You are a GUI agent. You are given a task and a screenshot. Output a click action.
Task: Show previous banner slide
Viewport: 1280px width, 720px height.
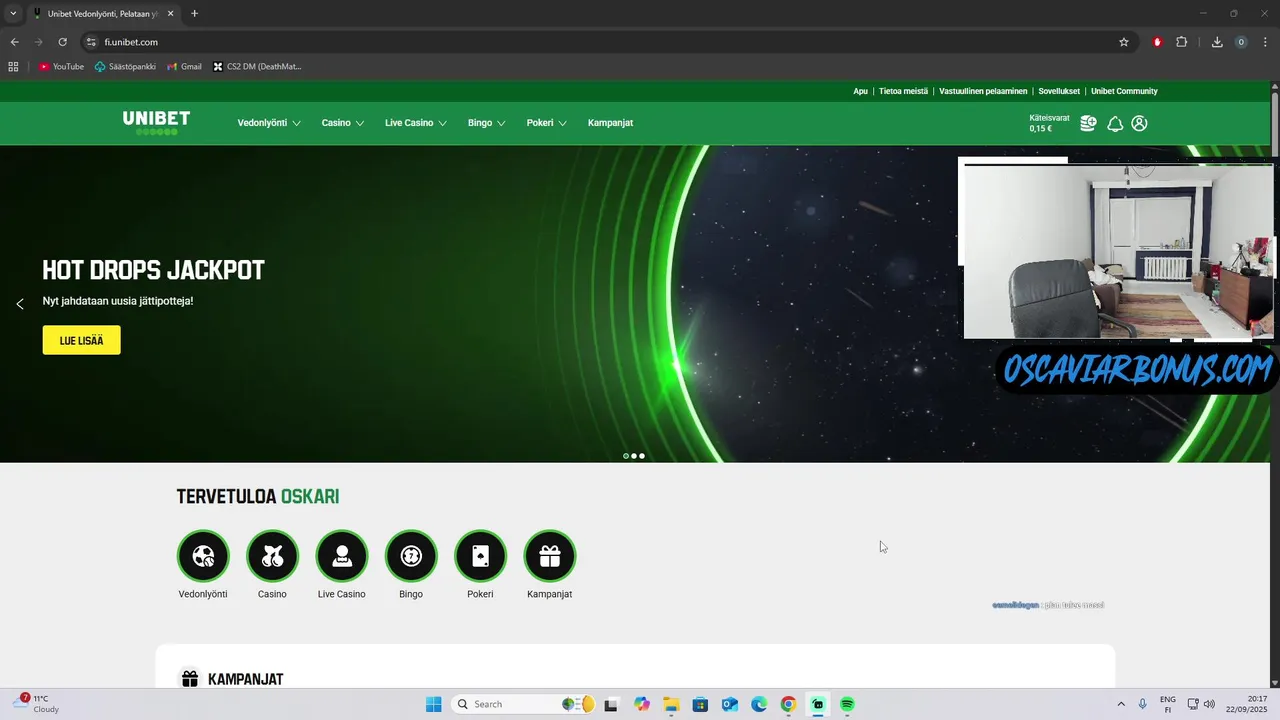[19, 304]
